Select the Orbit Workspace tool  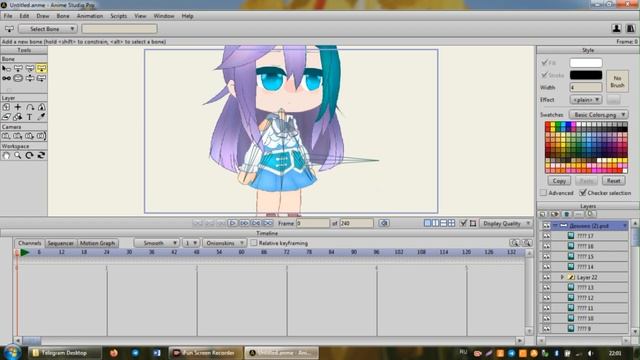coord(41,156)
